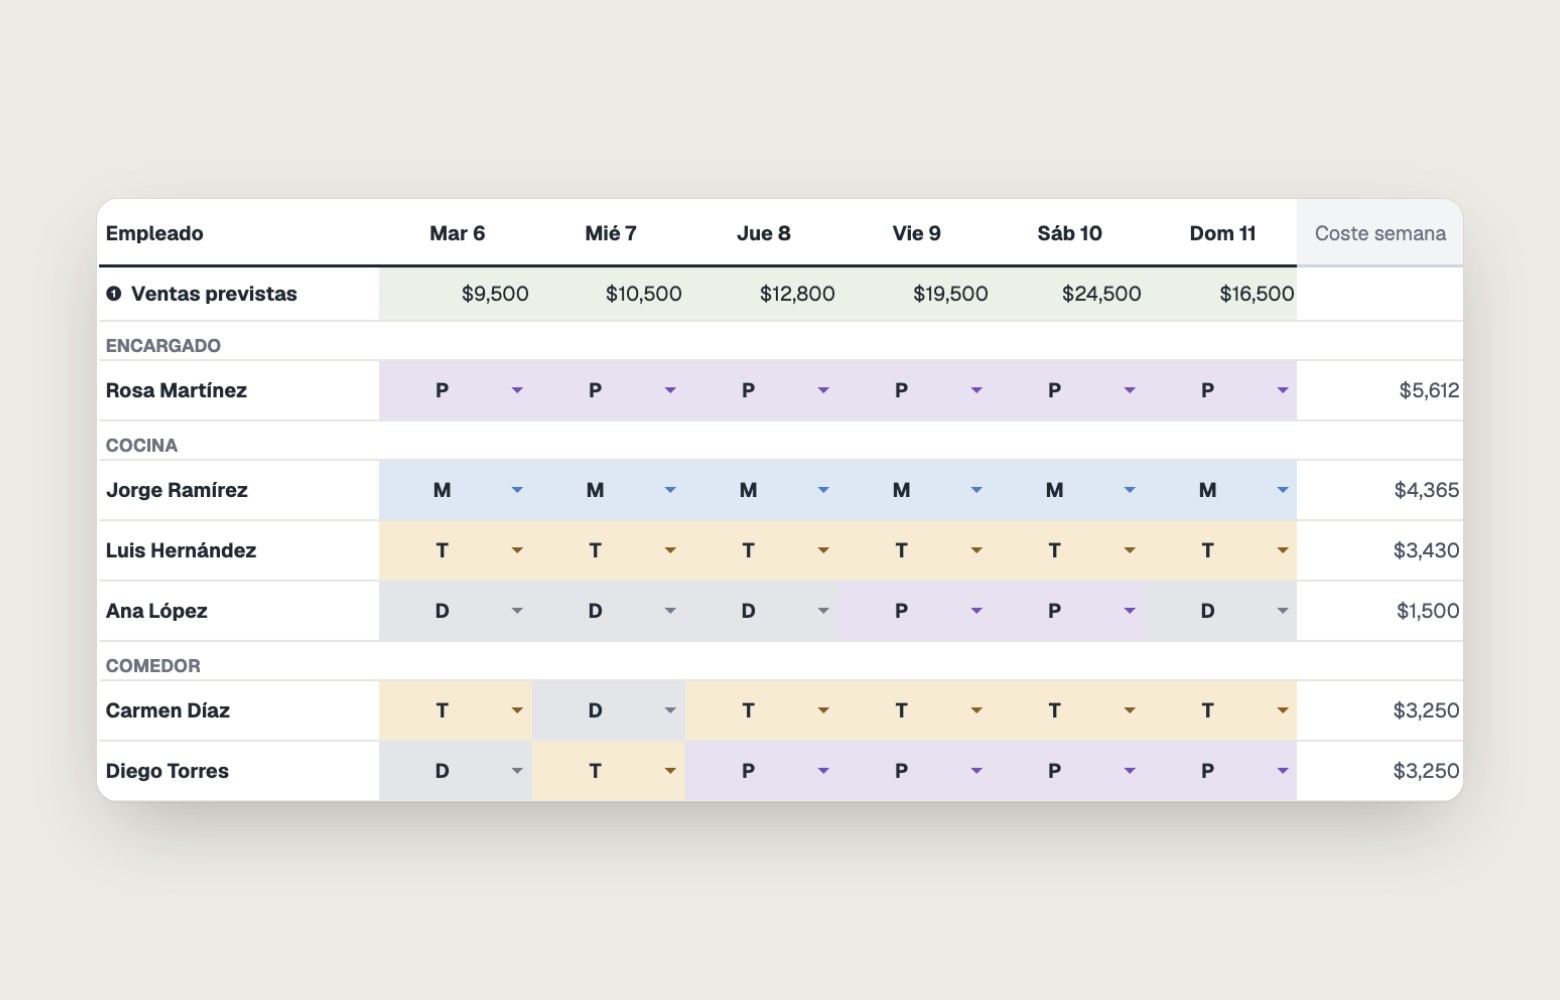The width and height of the screenshot is (1560, 1000).
Task: Select the Jorge Ramírez employee name
Action: pyautogui.click(x=177, y=490)
